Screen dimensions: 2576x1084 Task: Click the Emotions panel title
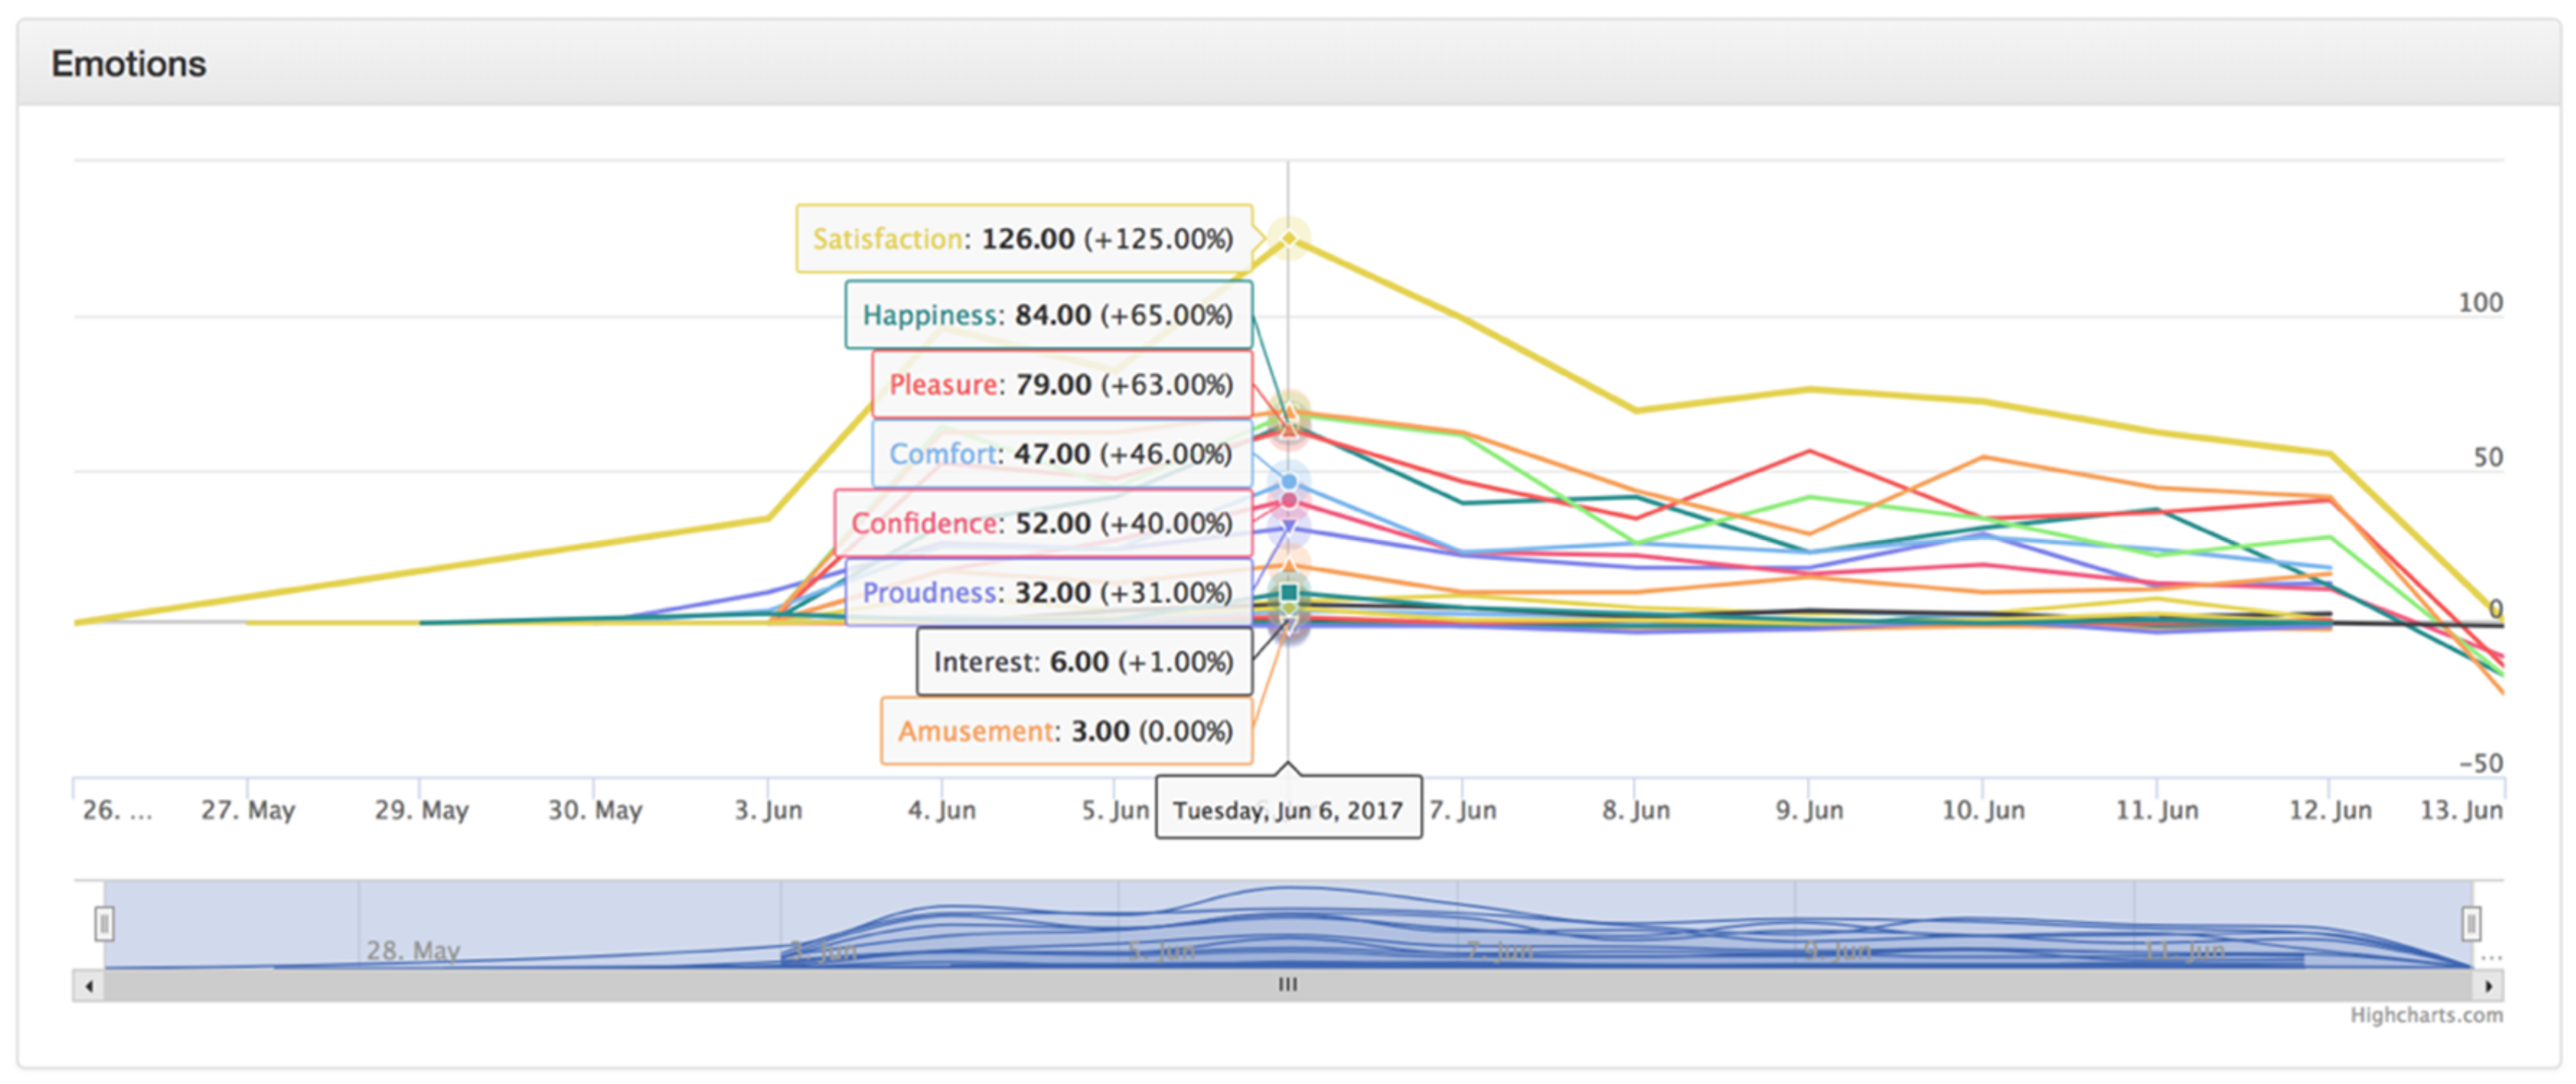129,64
